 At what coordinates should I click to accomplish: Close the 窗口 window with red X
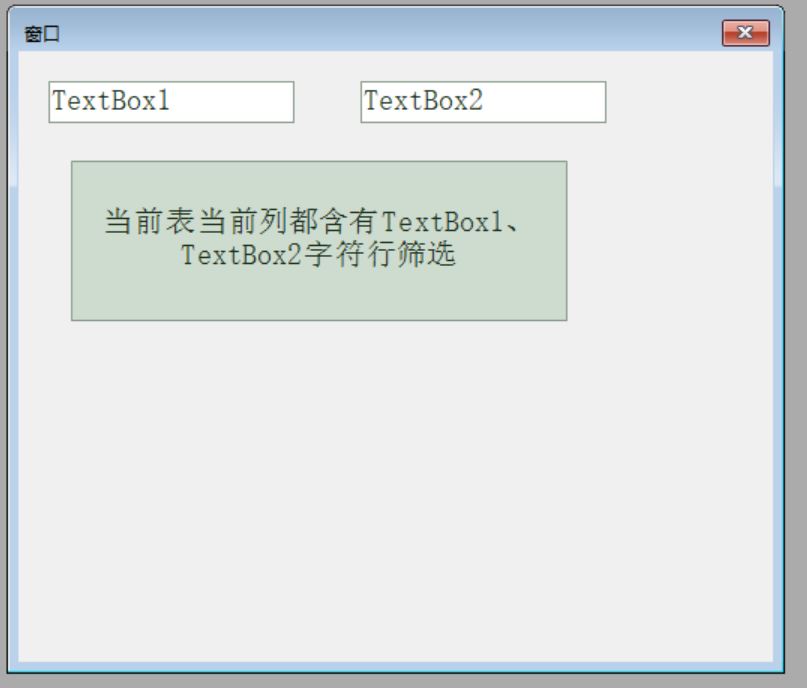pyautogui.click(x=745, y=34)
